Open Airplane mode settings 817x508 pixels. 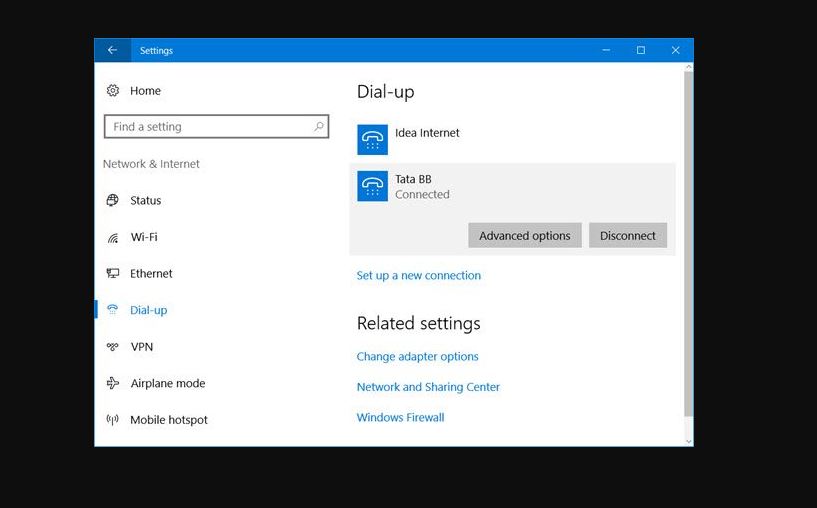(168, 383)
